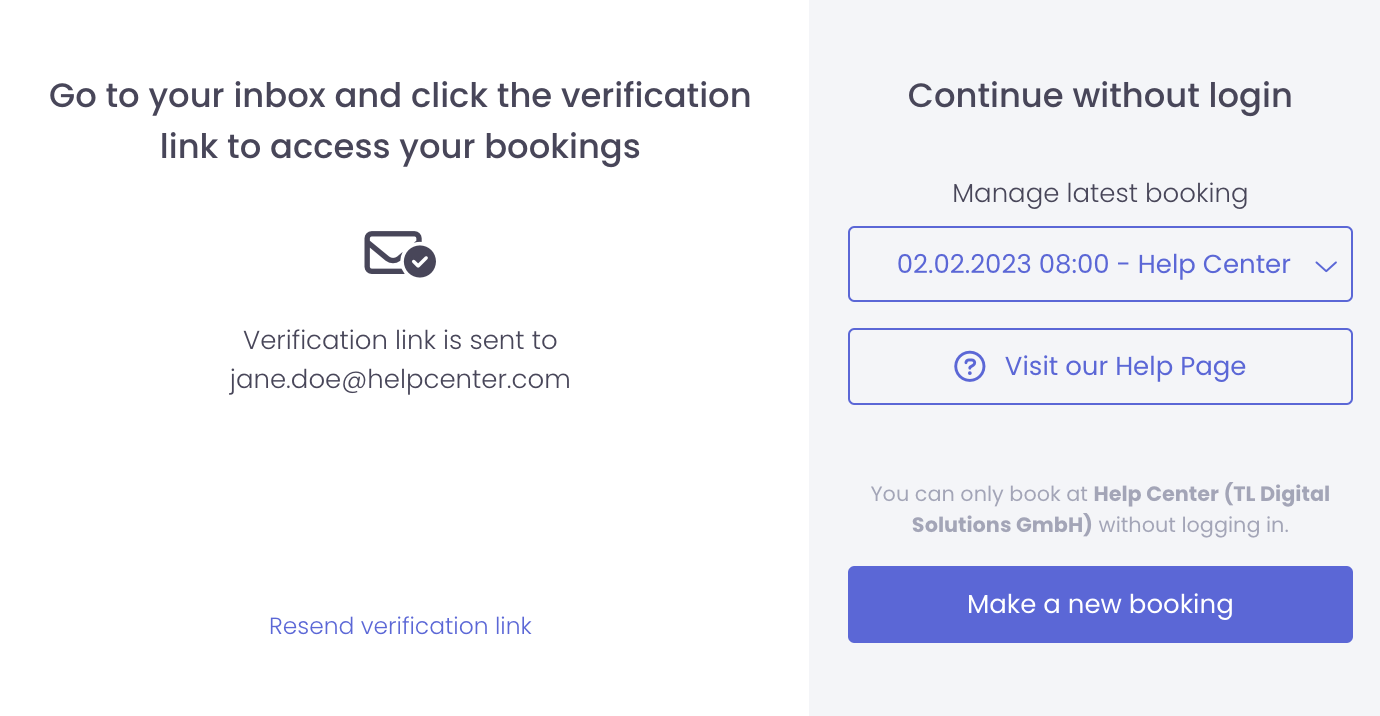Click the envelope verification icon
The width and height of the screenshot is (1380, 716).
pos(392,252)
